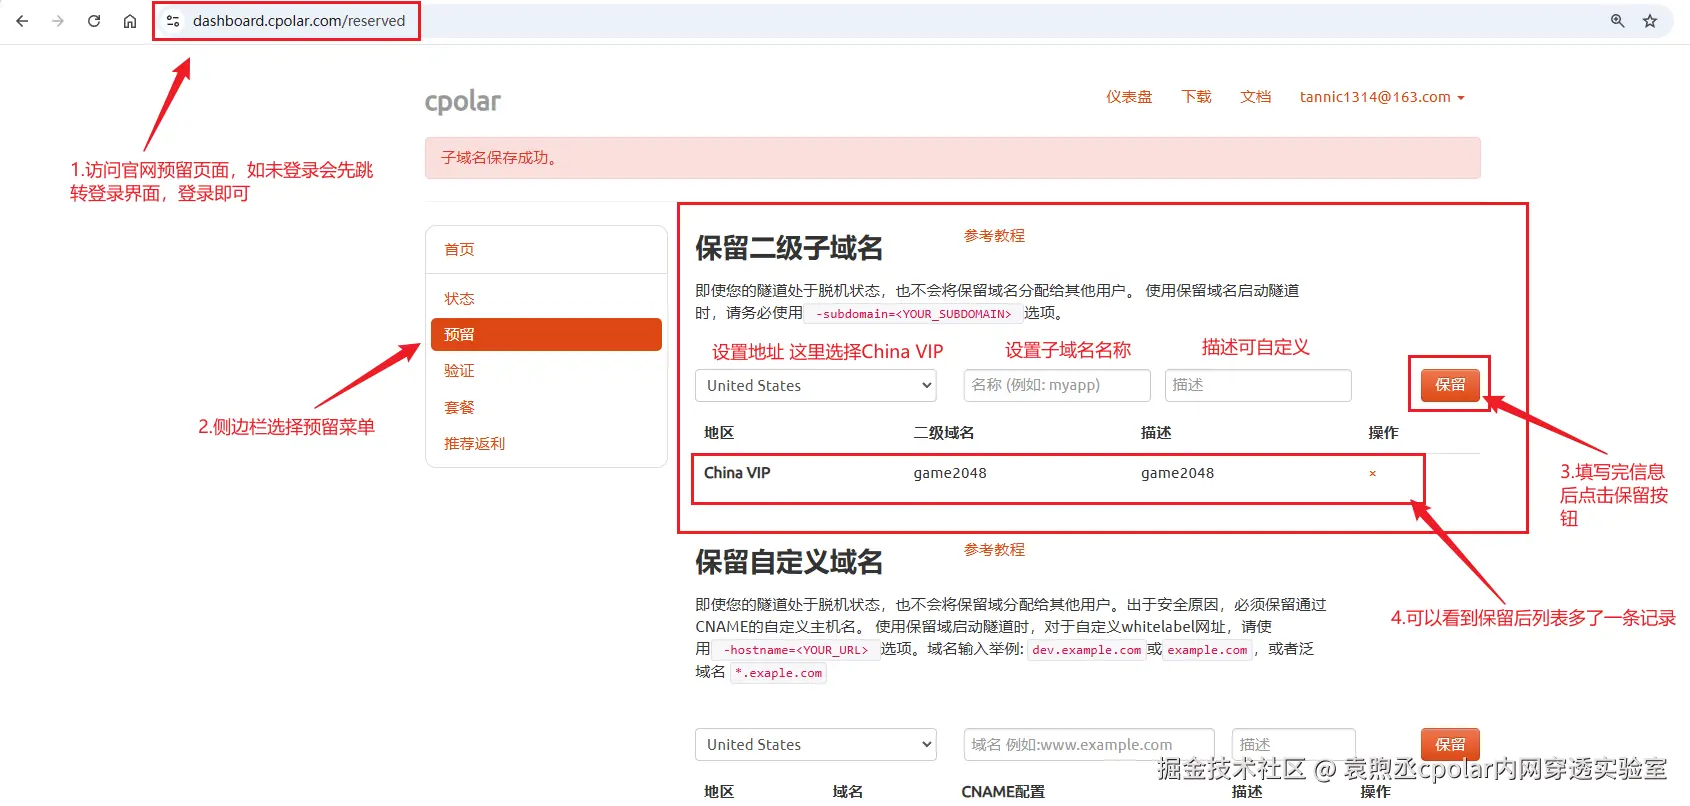Click 地区 header in subdomain table
Screen dimensions: 1690x806
(719, 433)
